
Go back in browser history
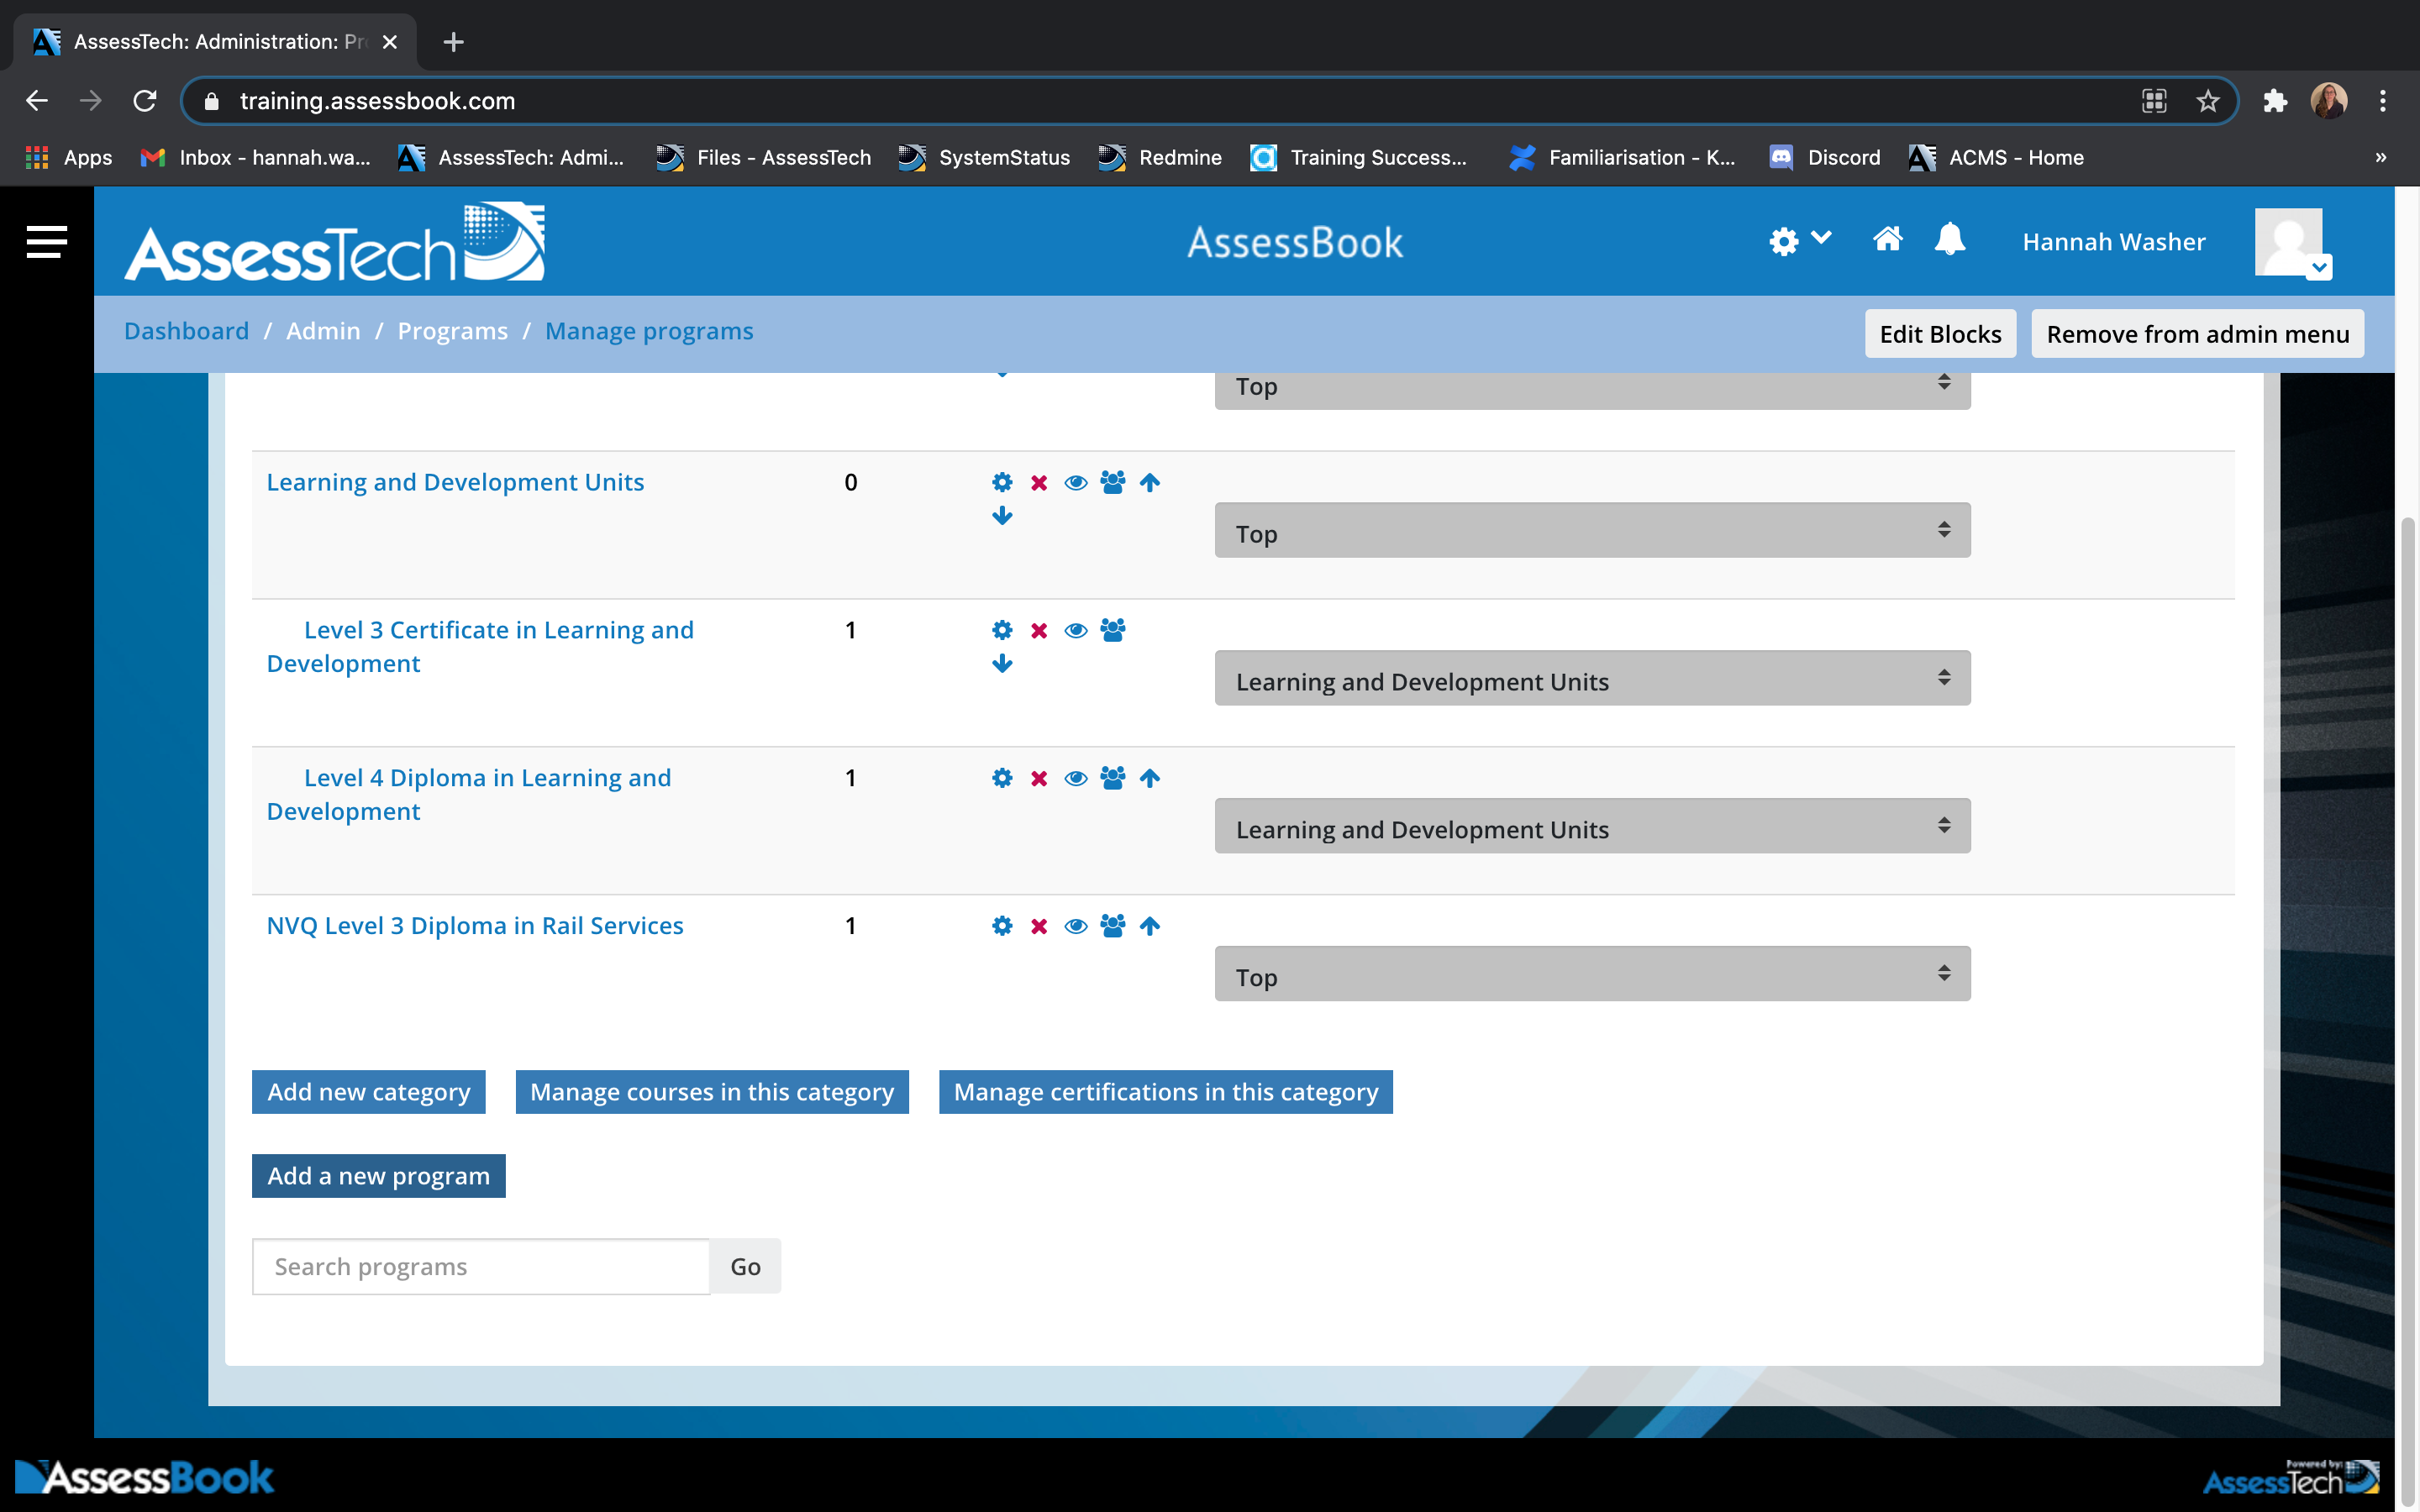pyautogui.click(x=37, y=101)
